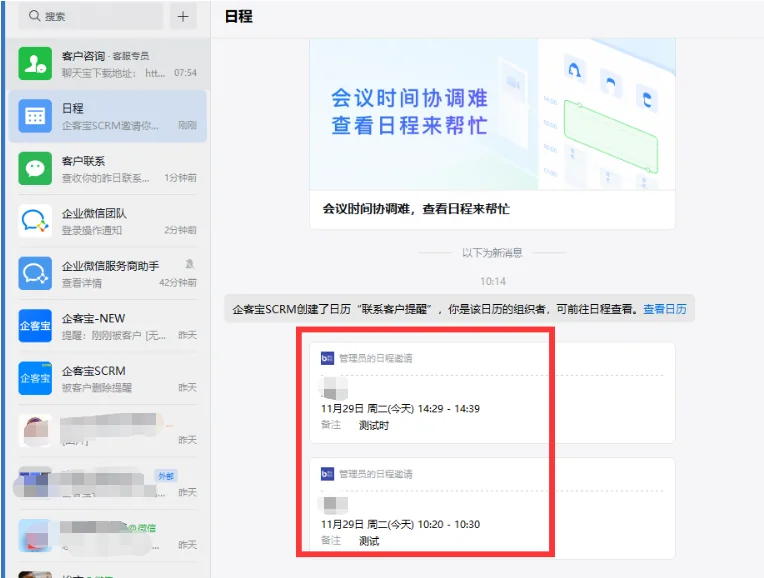Screen dimensions: 764x578
Task: Click 登录操作通知 message preview
Action: tap(92, 231)
